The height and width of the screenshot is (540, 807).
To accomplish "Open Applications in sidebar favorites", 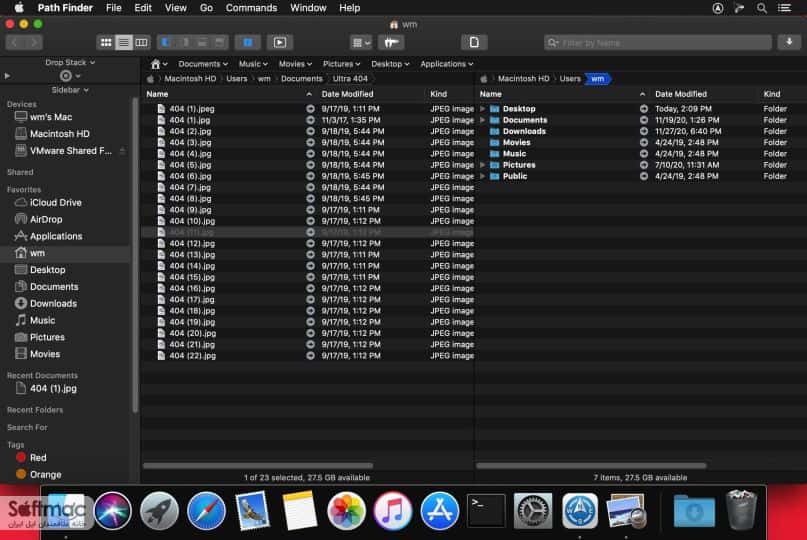I will pos(56,236).
